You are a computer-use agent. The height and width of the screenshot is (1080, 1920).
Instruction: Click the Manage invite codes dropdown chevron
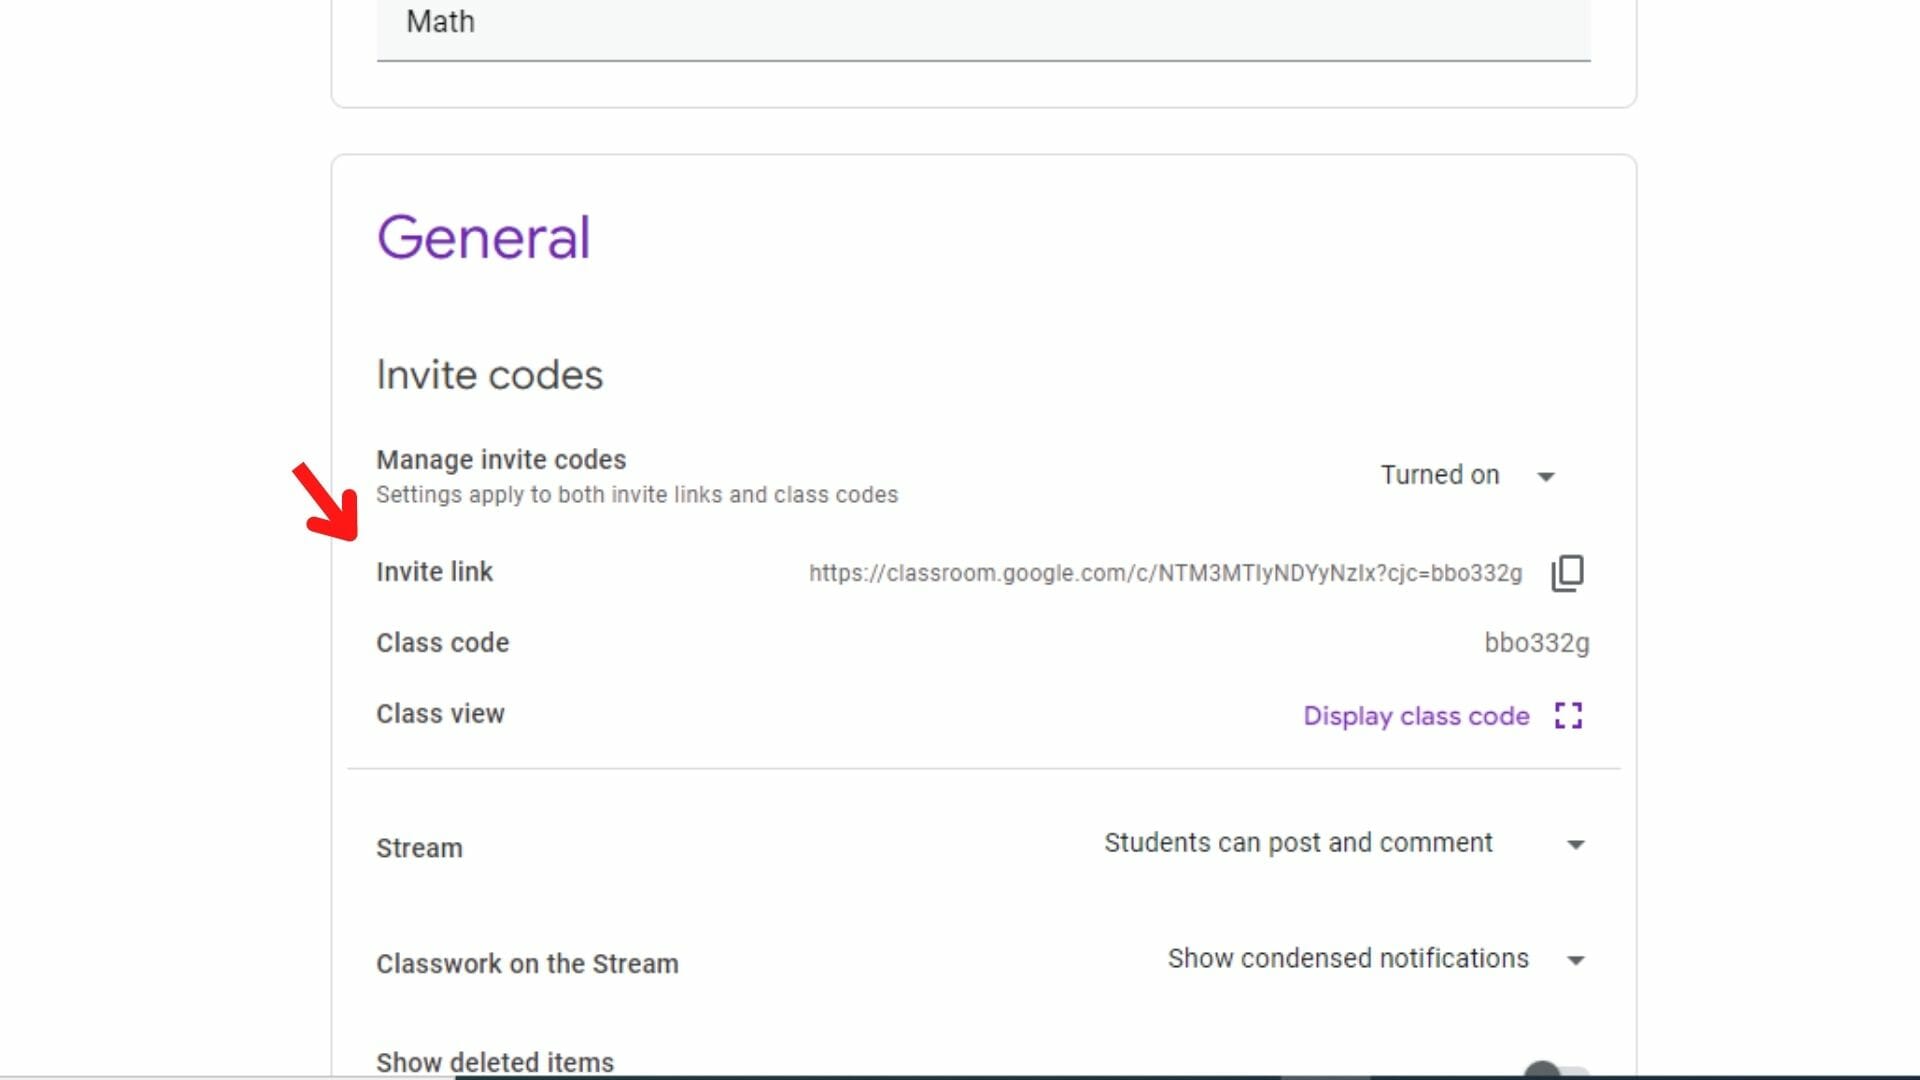1546,477
